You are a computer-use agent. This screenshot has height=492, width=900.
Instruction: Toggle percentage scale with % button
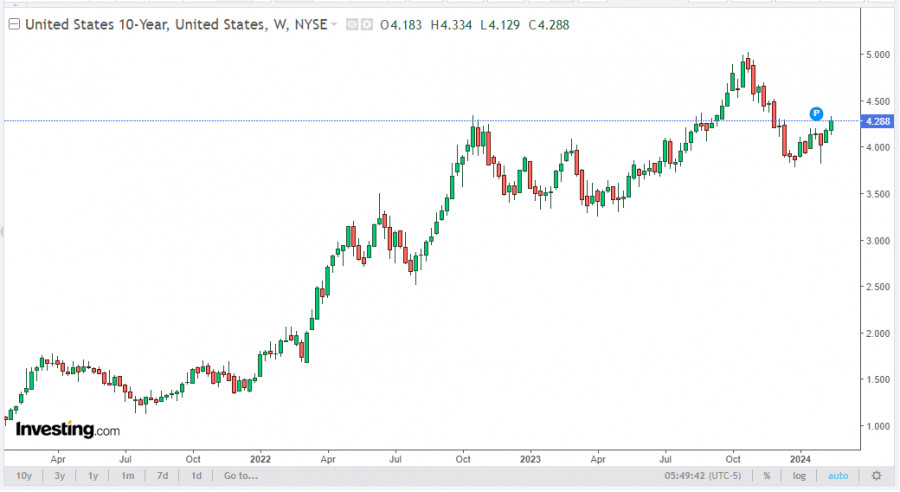coord(767,476)
